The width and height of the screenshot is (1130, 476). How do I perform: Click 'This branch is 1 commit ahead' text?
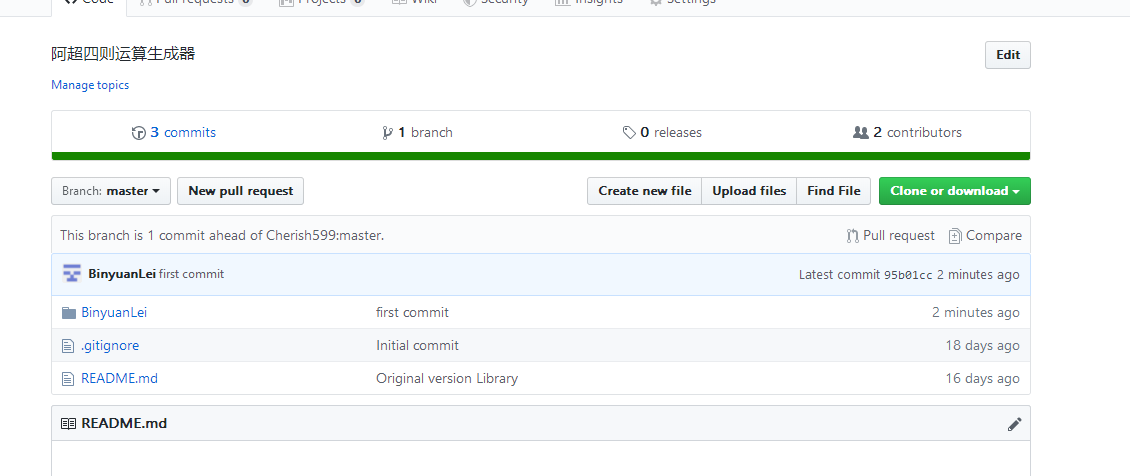coord(222,235)
